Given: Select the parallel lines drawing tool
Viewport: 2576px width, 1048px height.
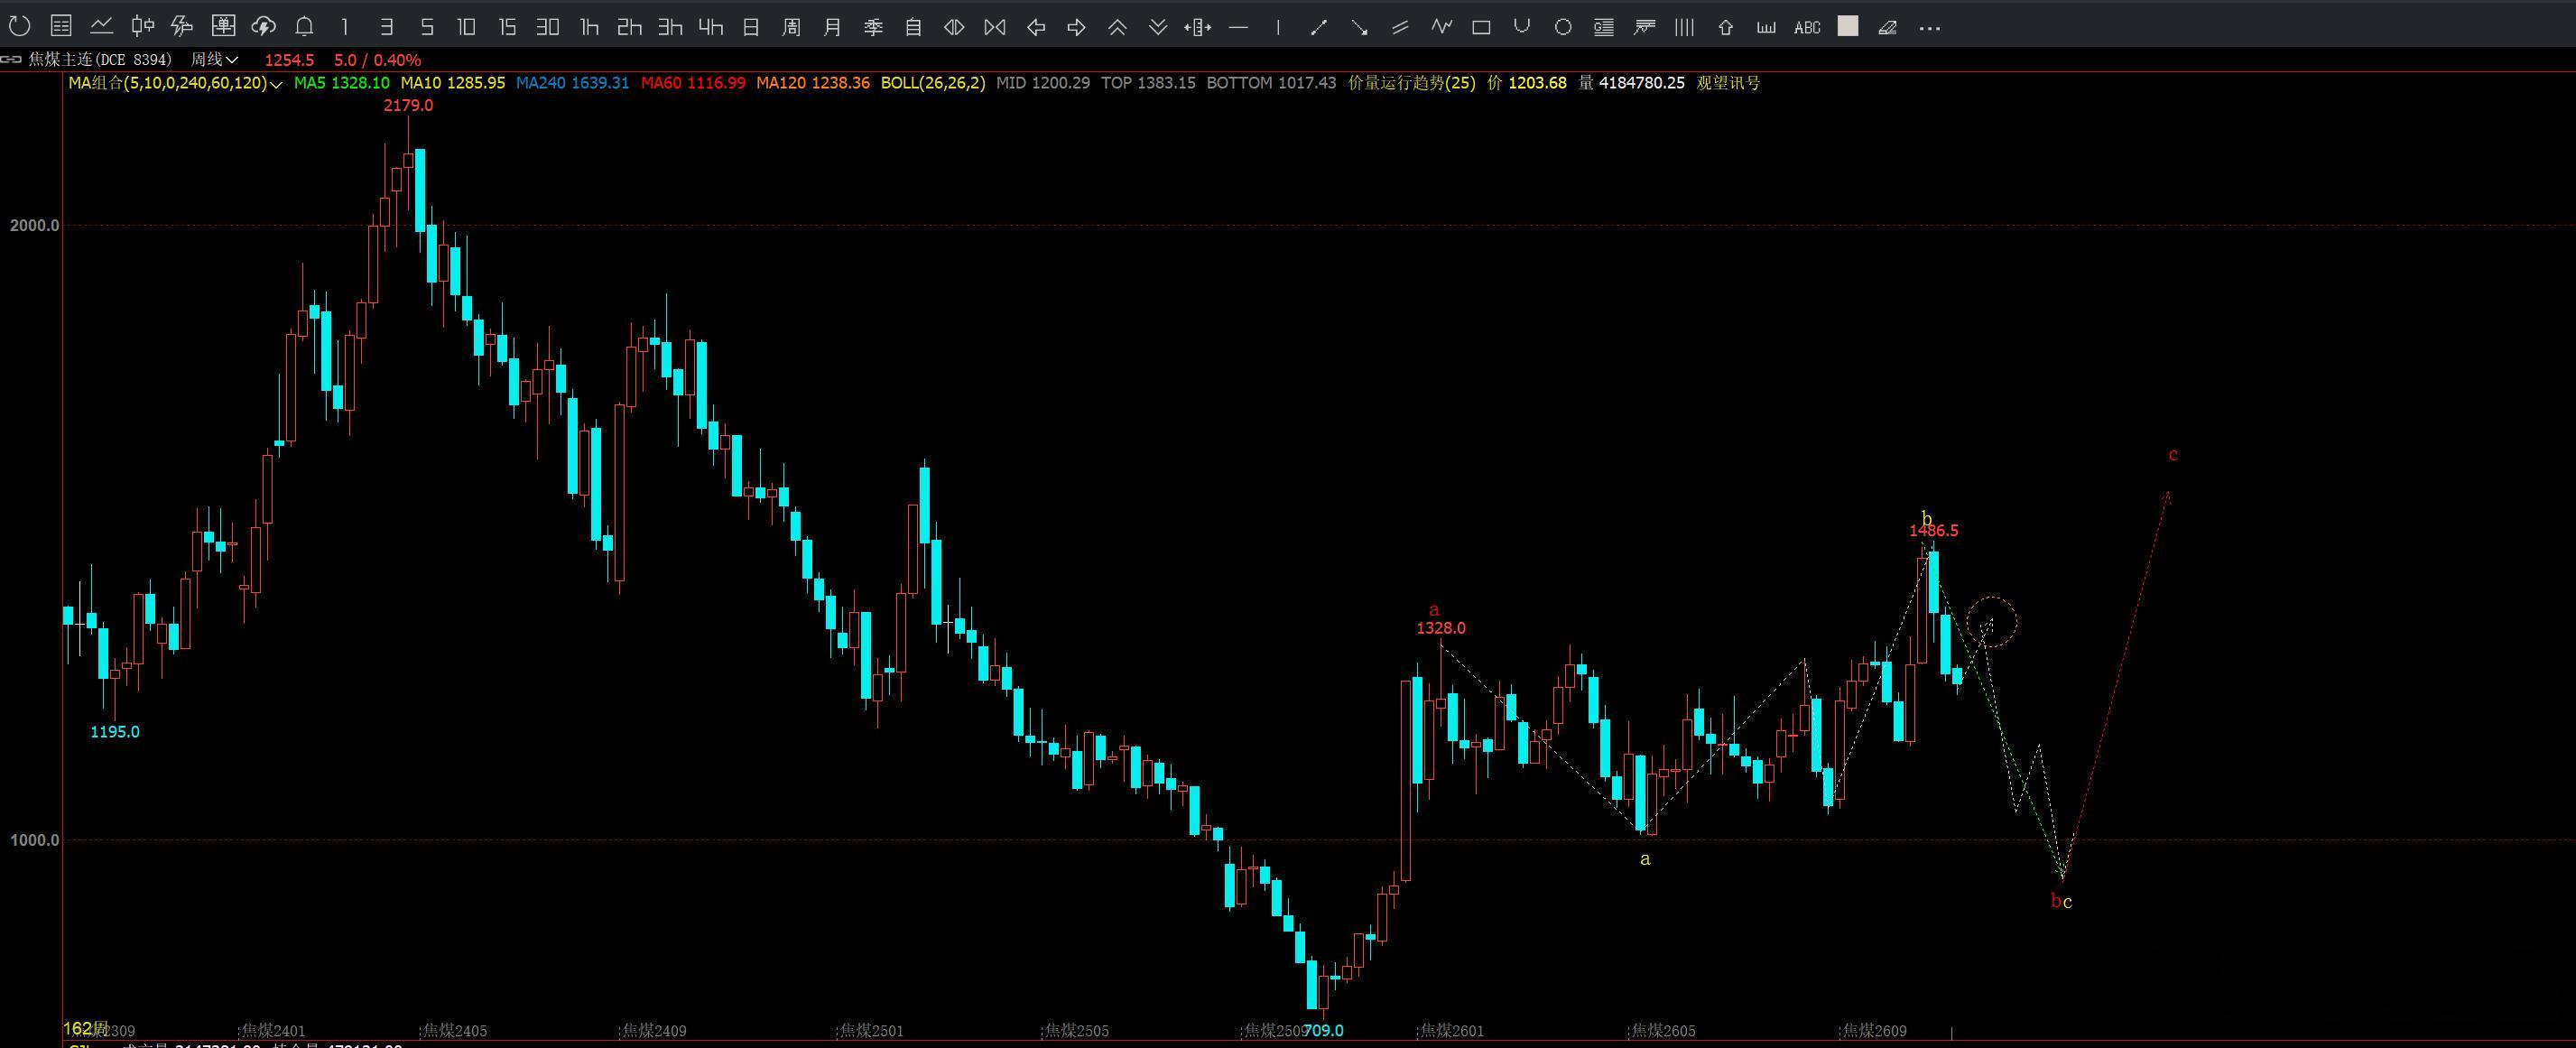Looking at the screenshot, I should click(x=1400, y=27).
